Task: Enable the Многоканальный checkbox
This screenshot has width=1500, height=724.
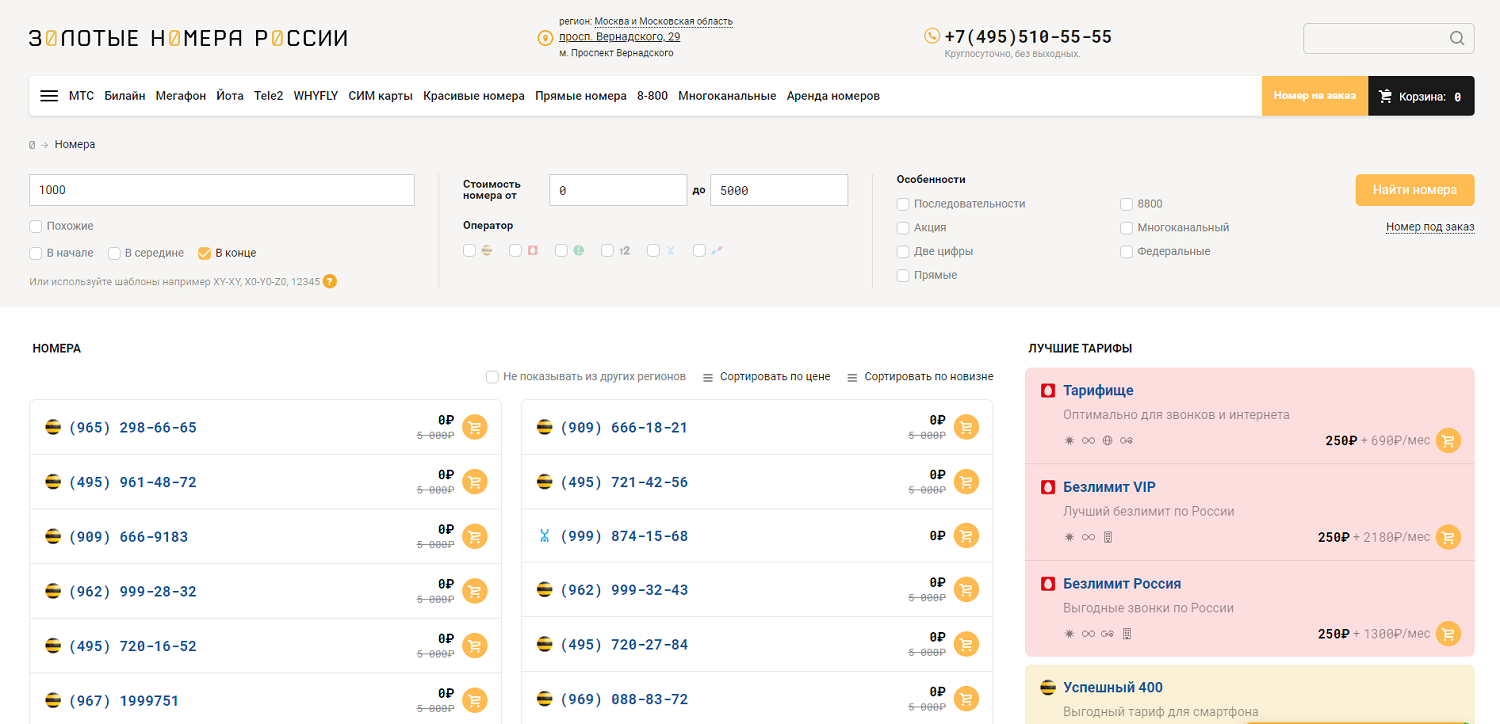Action: (x=1127, y=227)
